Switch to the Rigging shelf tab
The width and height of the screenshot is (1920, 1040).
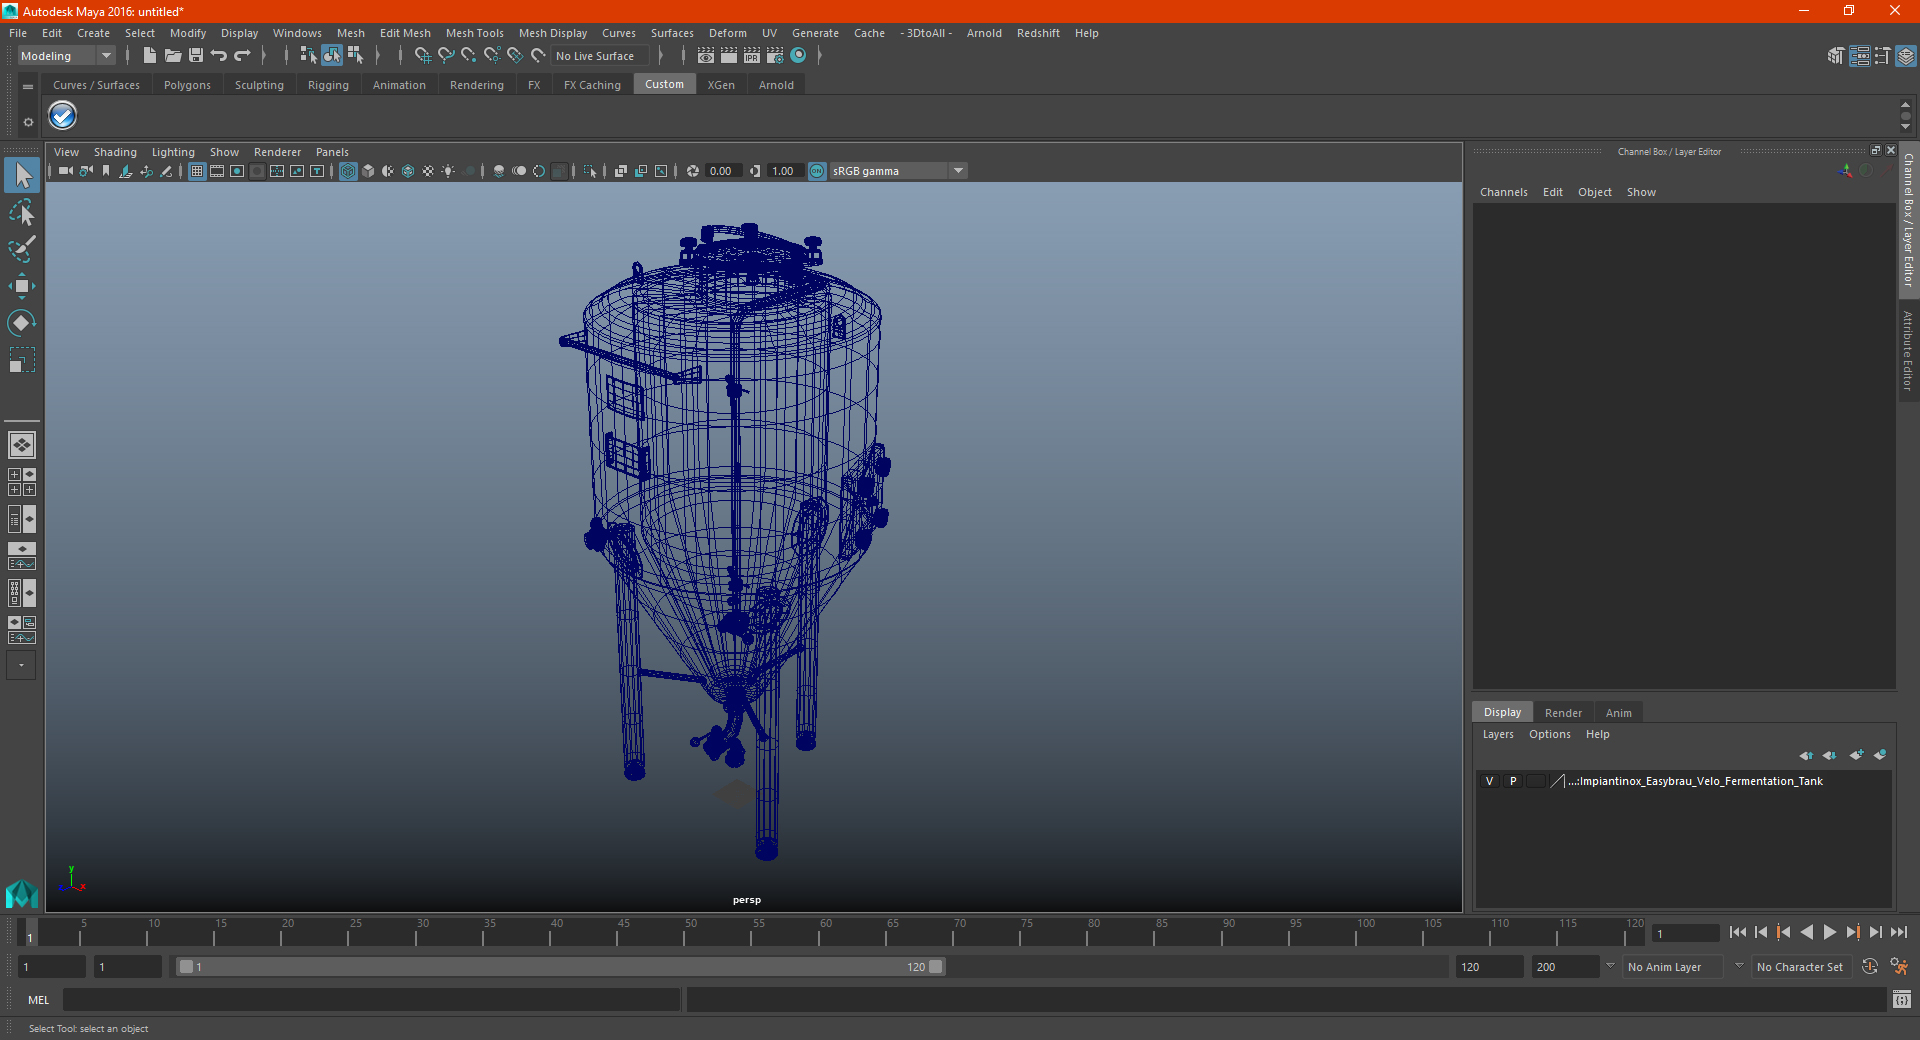328,85
